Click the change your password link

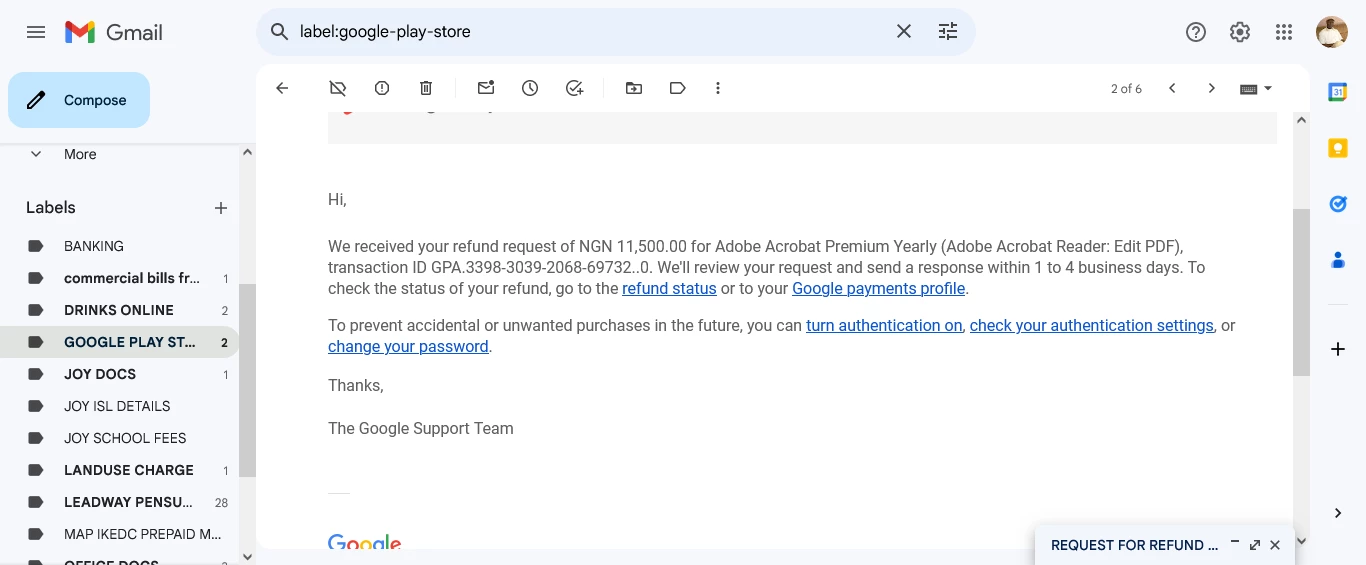tap(408, 347)
